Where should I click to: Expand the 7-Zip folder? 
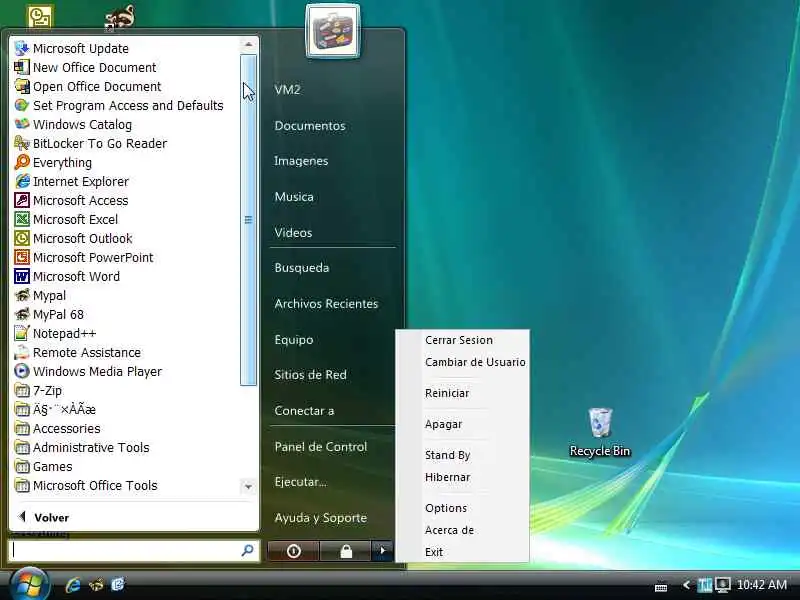39,390
